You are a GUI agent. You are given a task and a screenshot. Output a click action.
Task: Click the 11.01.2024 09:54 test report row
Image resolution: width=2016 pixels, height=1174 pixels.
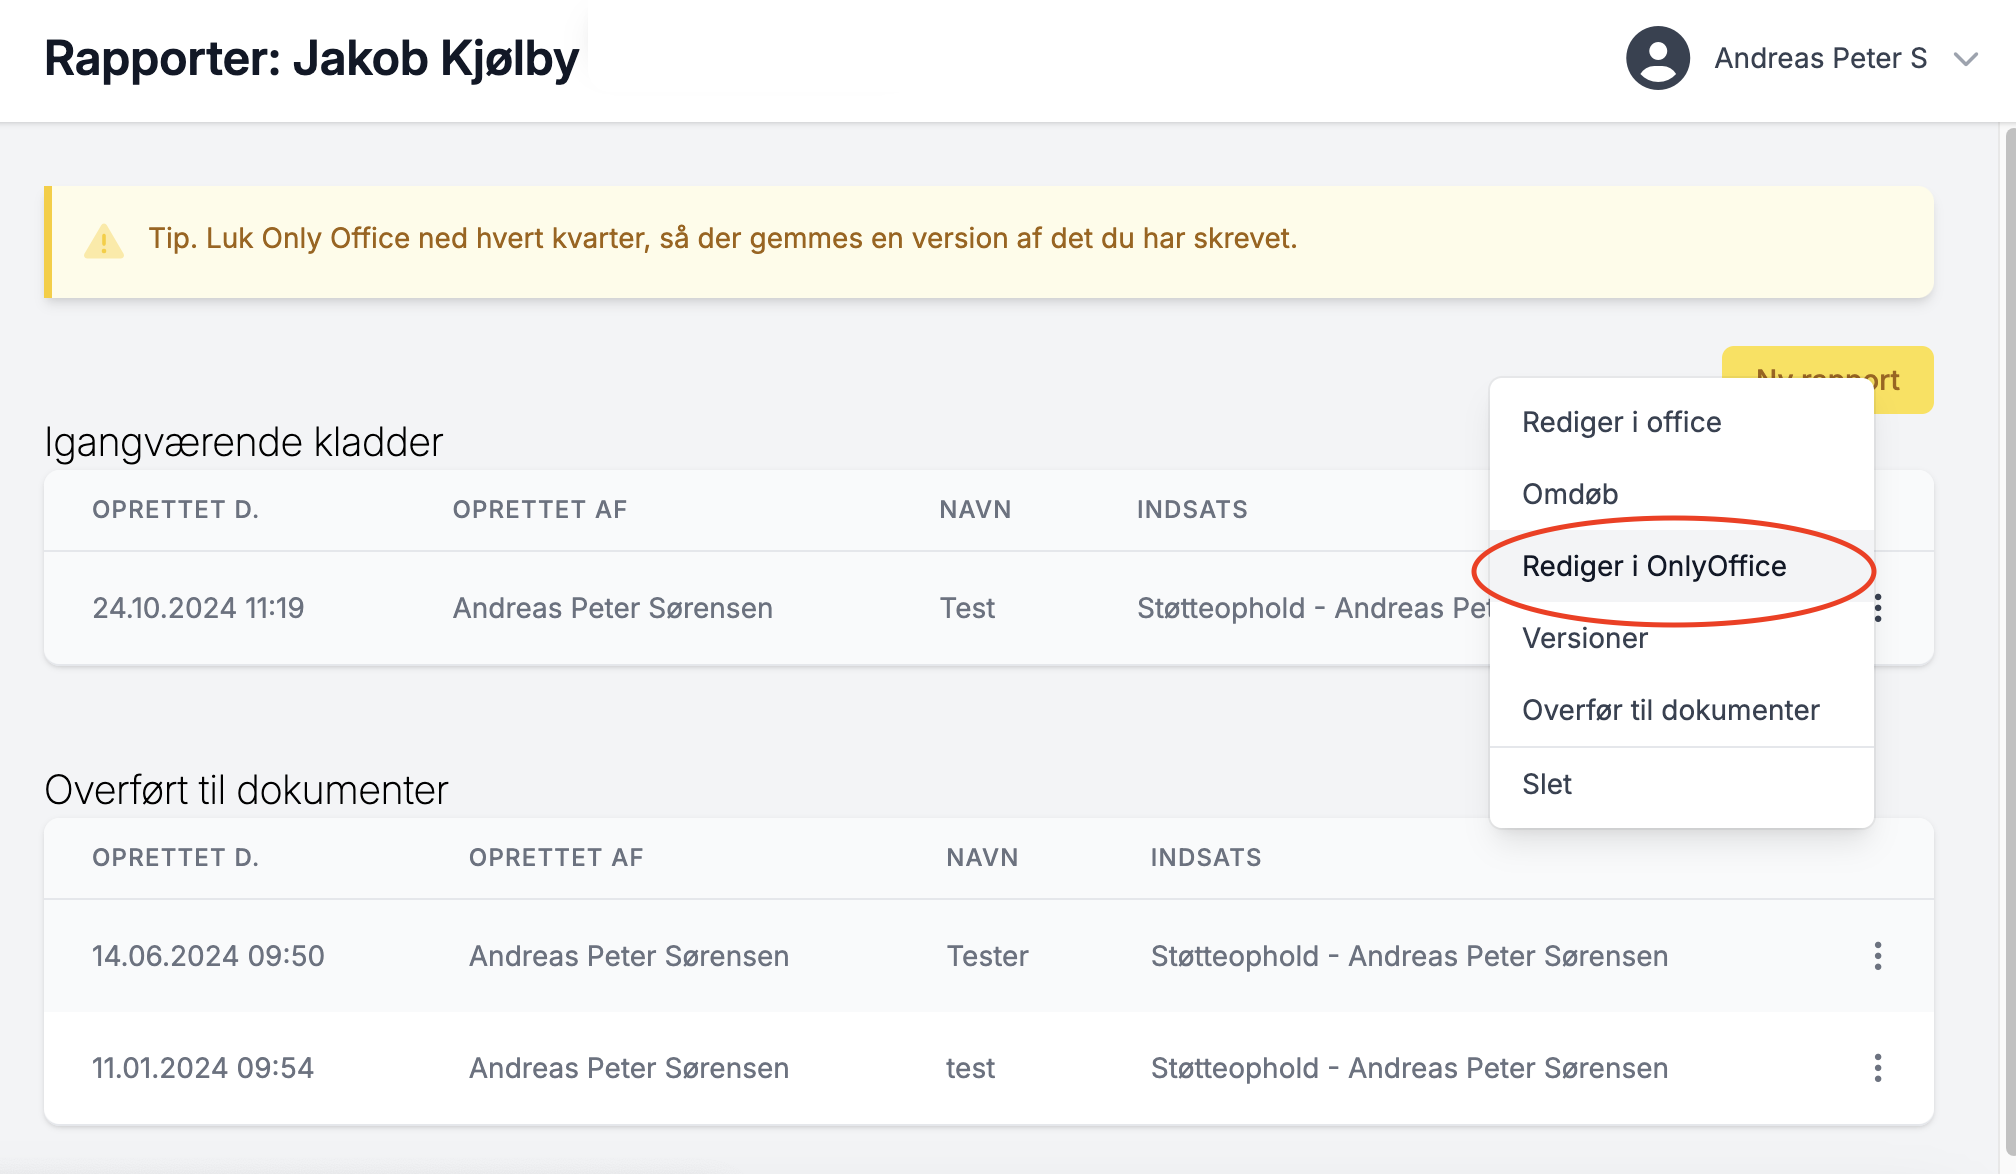tap(202, 1068)
